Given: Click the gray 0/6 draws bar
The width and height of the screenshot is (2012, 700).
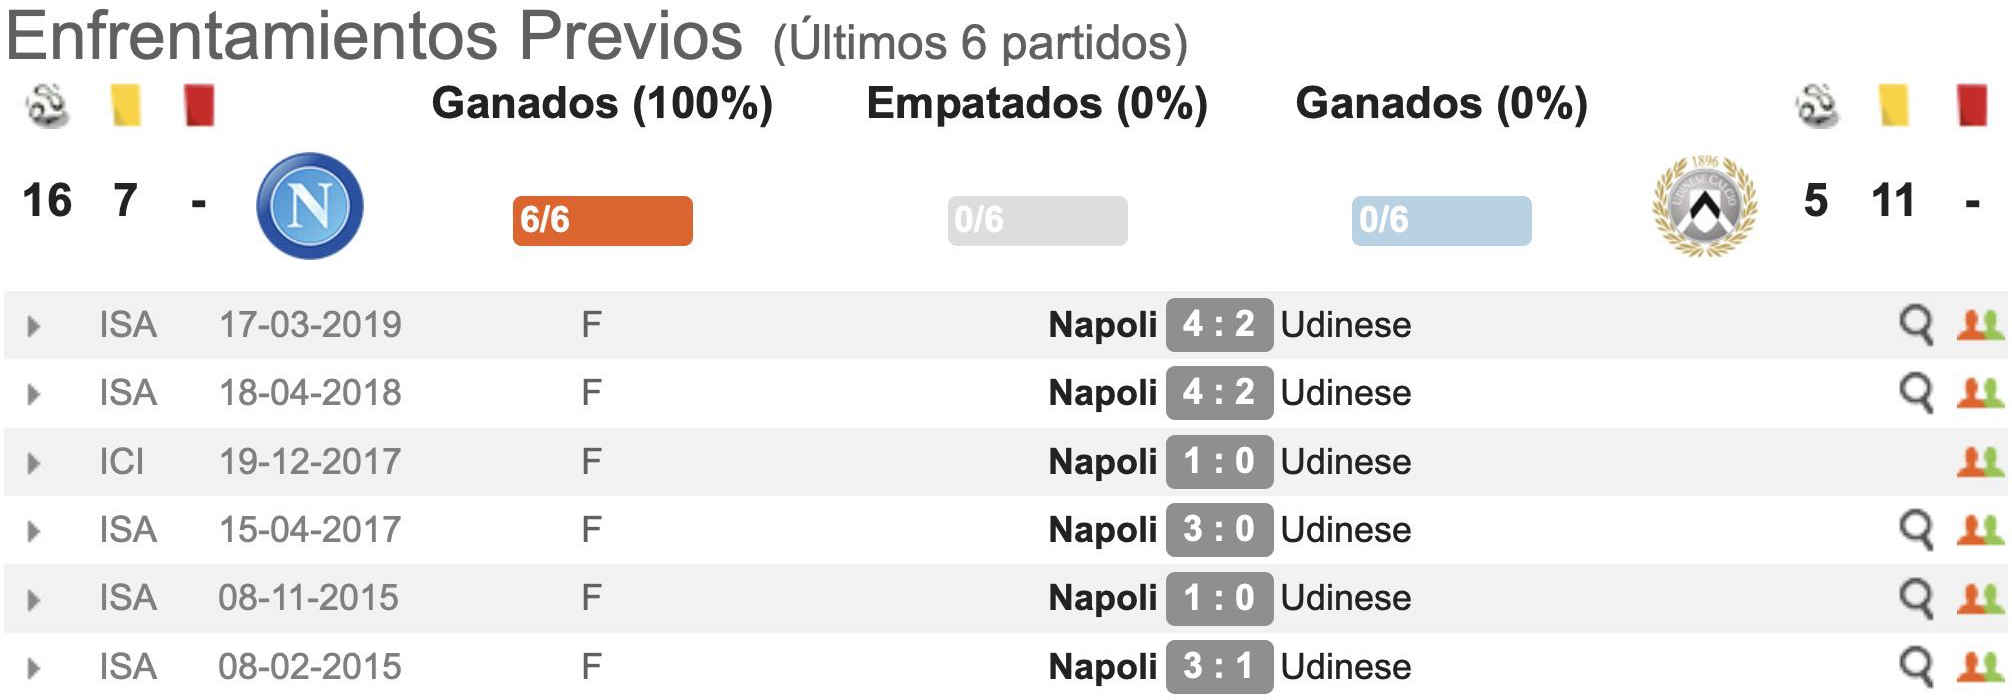Looking at the screenshot, I should (1037, 221).
